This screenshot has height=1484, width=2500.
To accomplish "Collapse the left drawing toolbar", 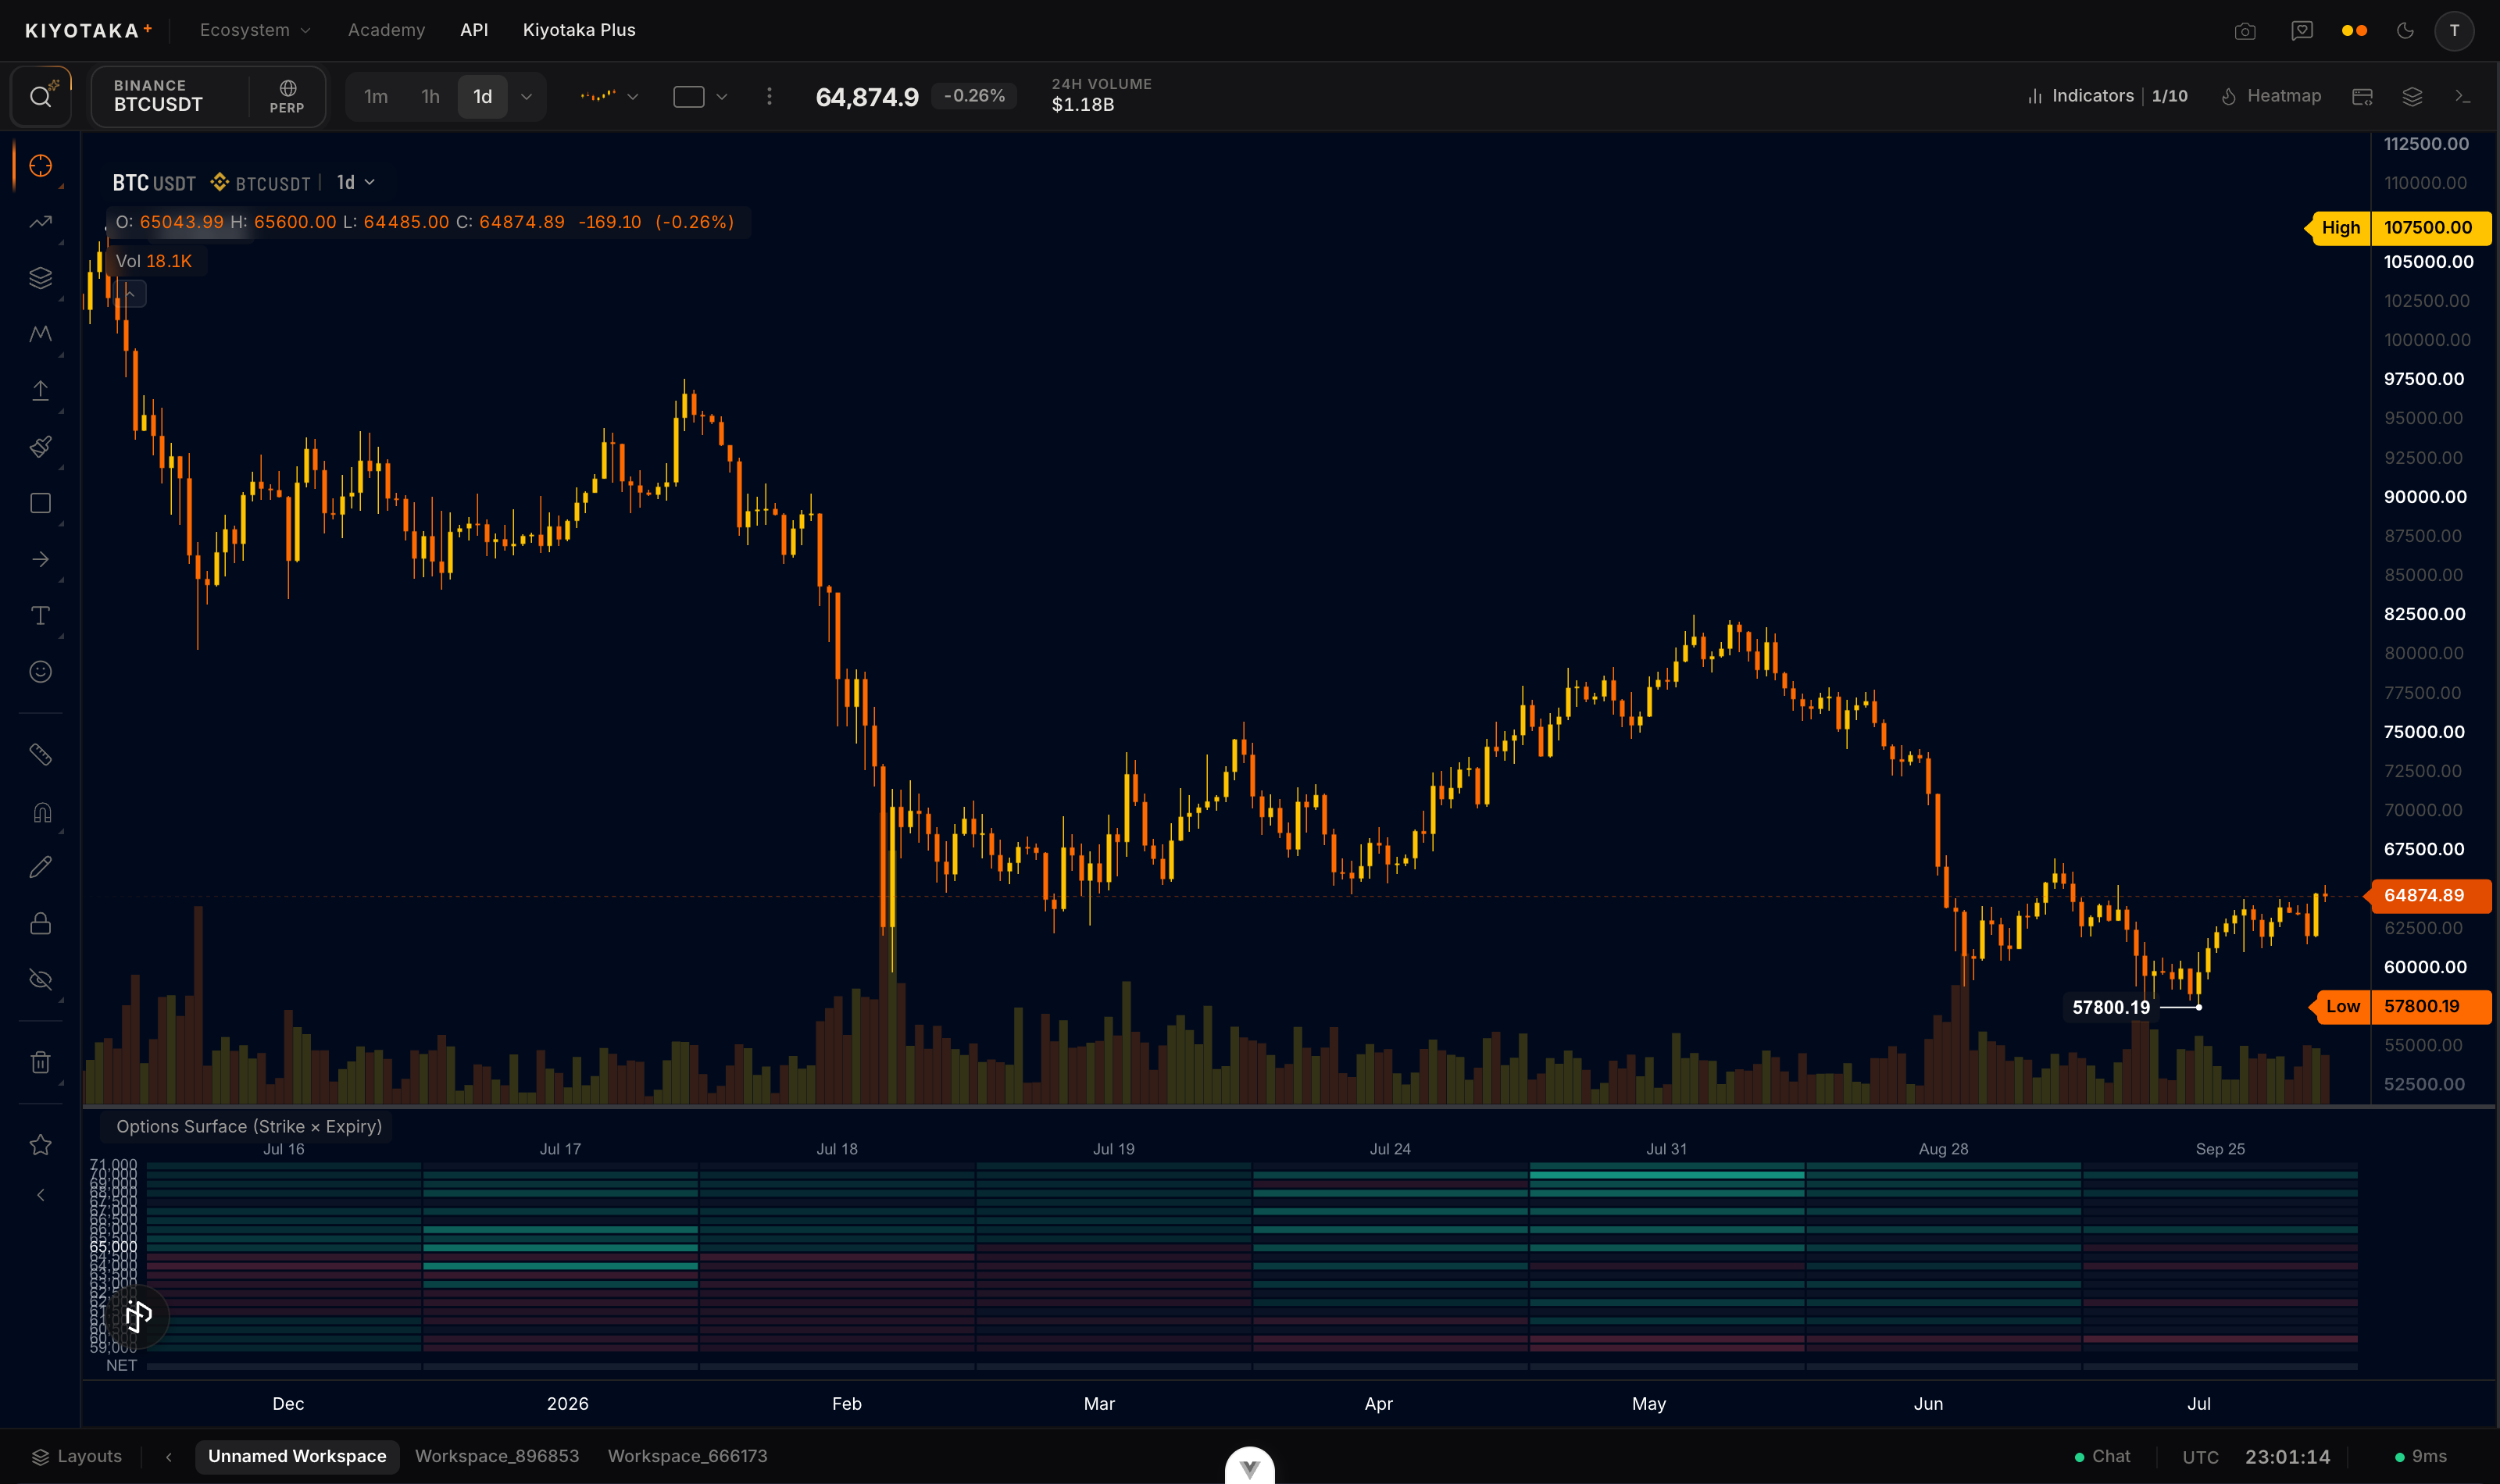I will (40, 1195).
